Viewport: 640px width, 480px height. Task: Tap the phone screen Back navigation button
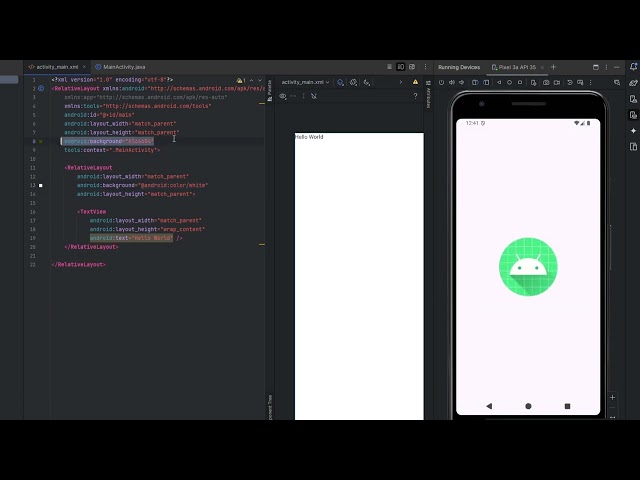(x=489, y=406)
